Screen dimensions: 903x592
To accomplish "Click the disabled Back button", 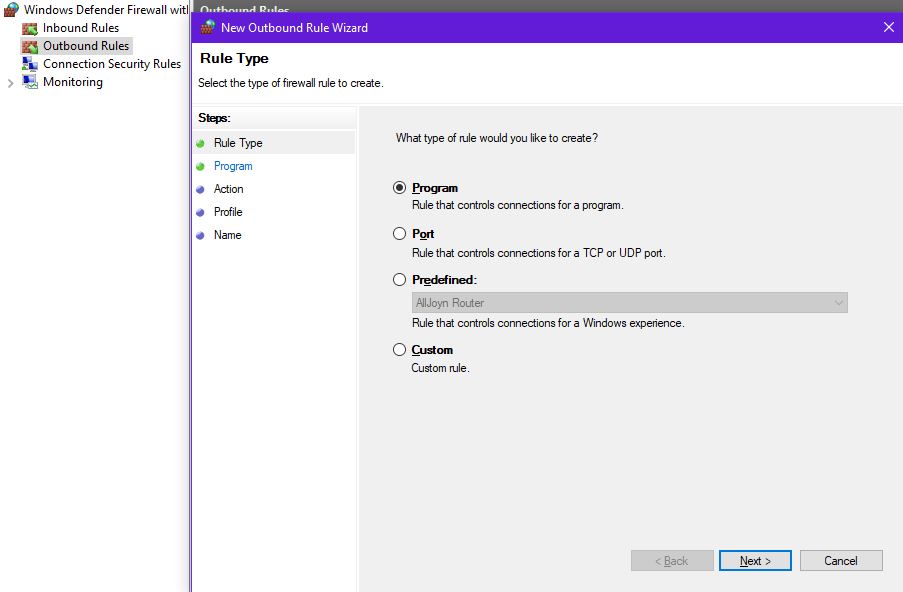I will point(672,561).
